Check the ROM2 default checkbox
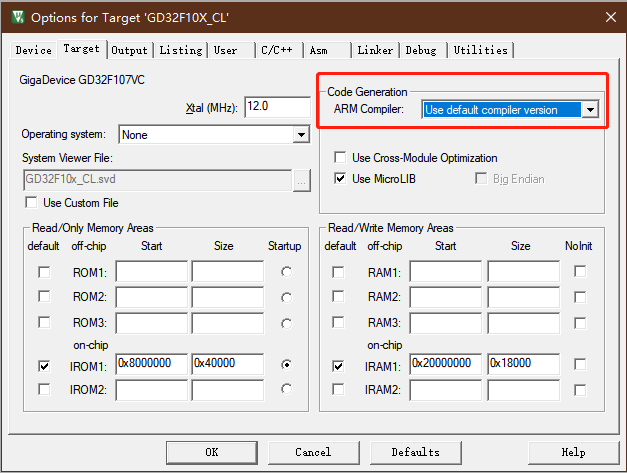The width and height of the screenshot is (627, 473). (x=44, y=297)
